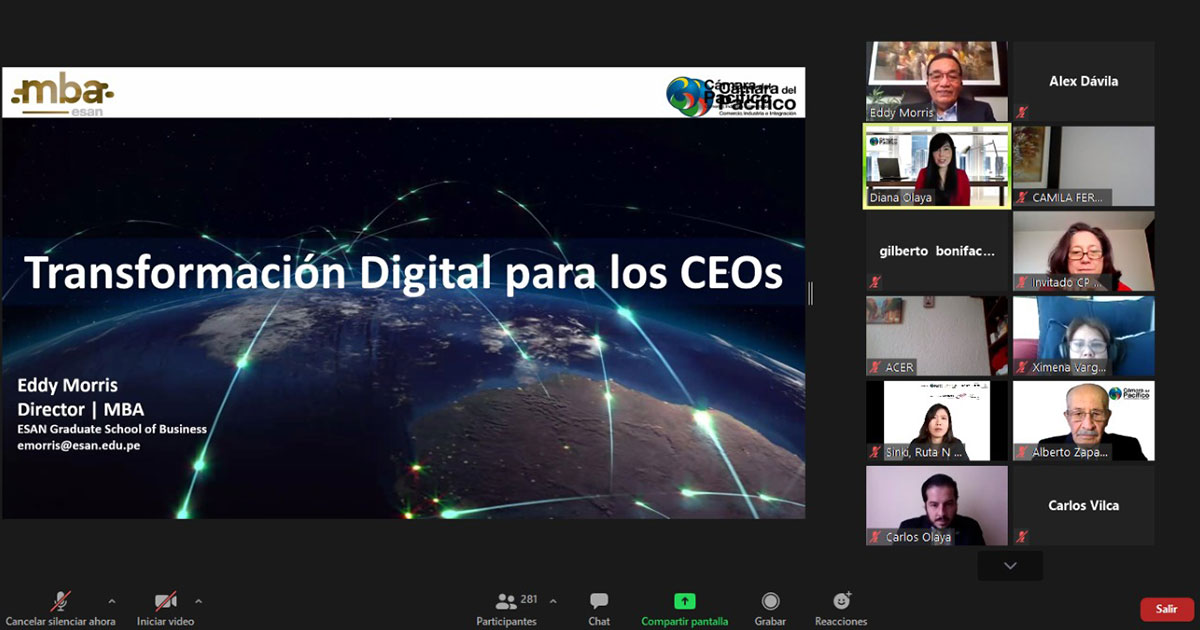Show more participants with down chevron
1200x630 pixels.
click(1010, 566)
